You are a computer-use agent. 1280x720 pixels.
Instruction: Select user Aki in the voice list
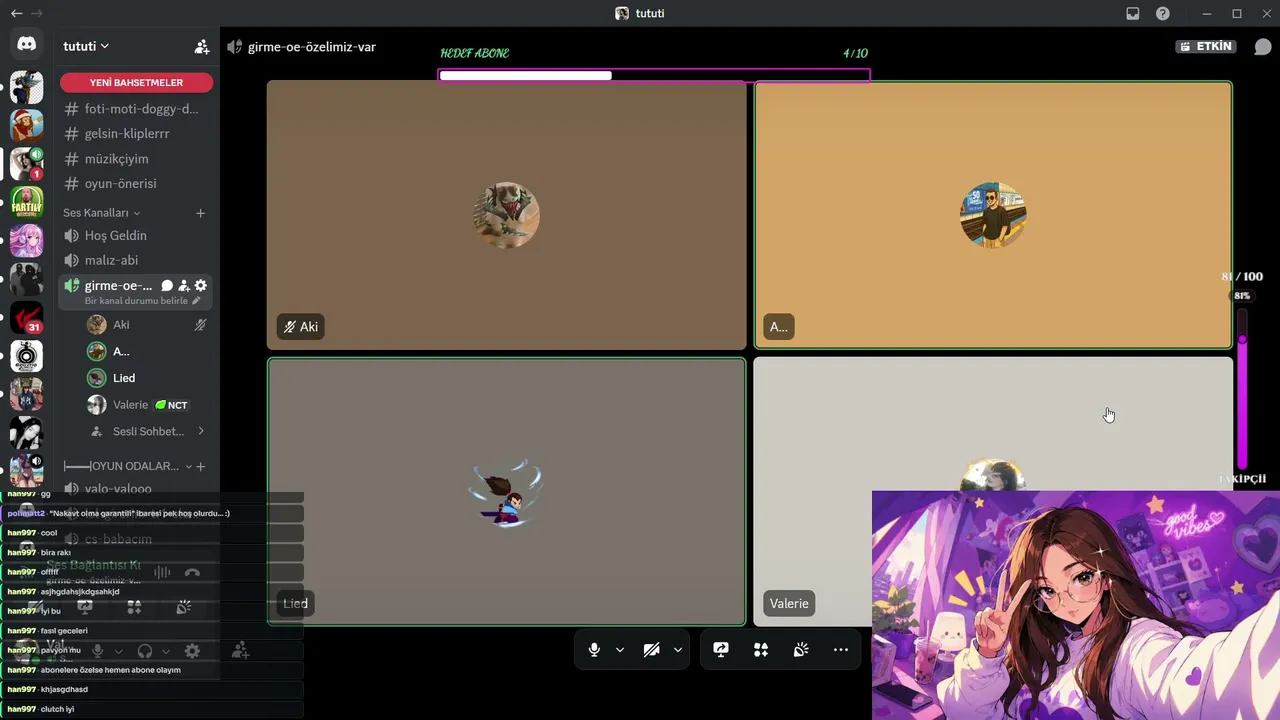147,325
